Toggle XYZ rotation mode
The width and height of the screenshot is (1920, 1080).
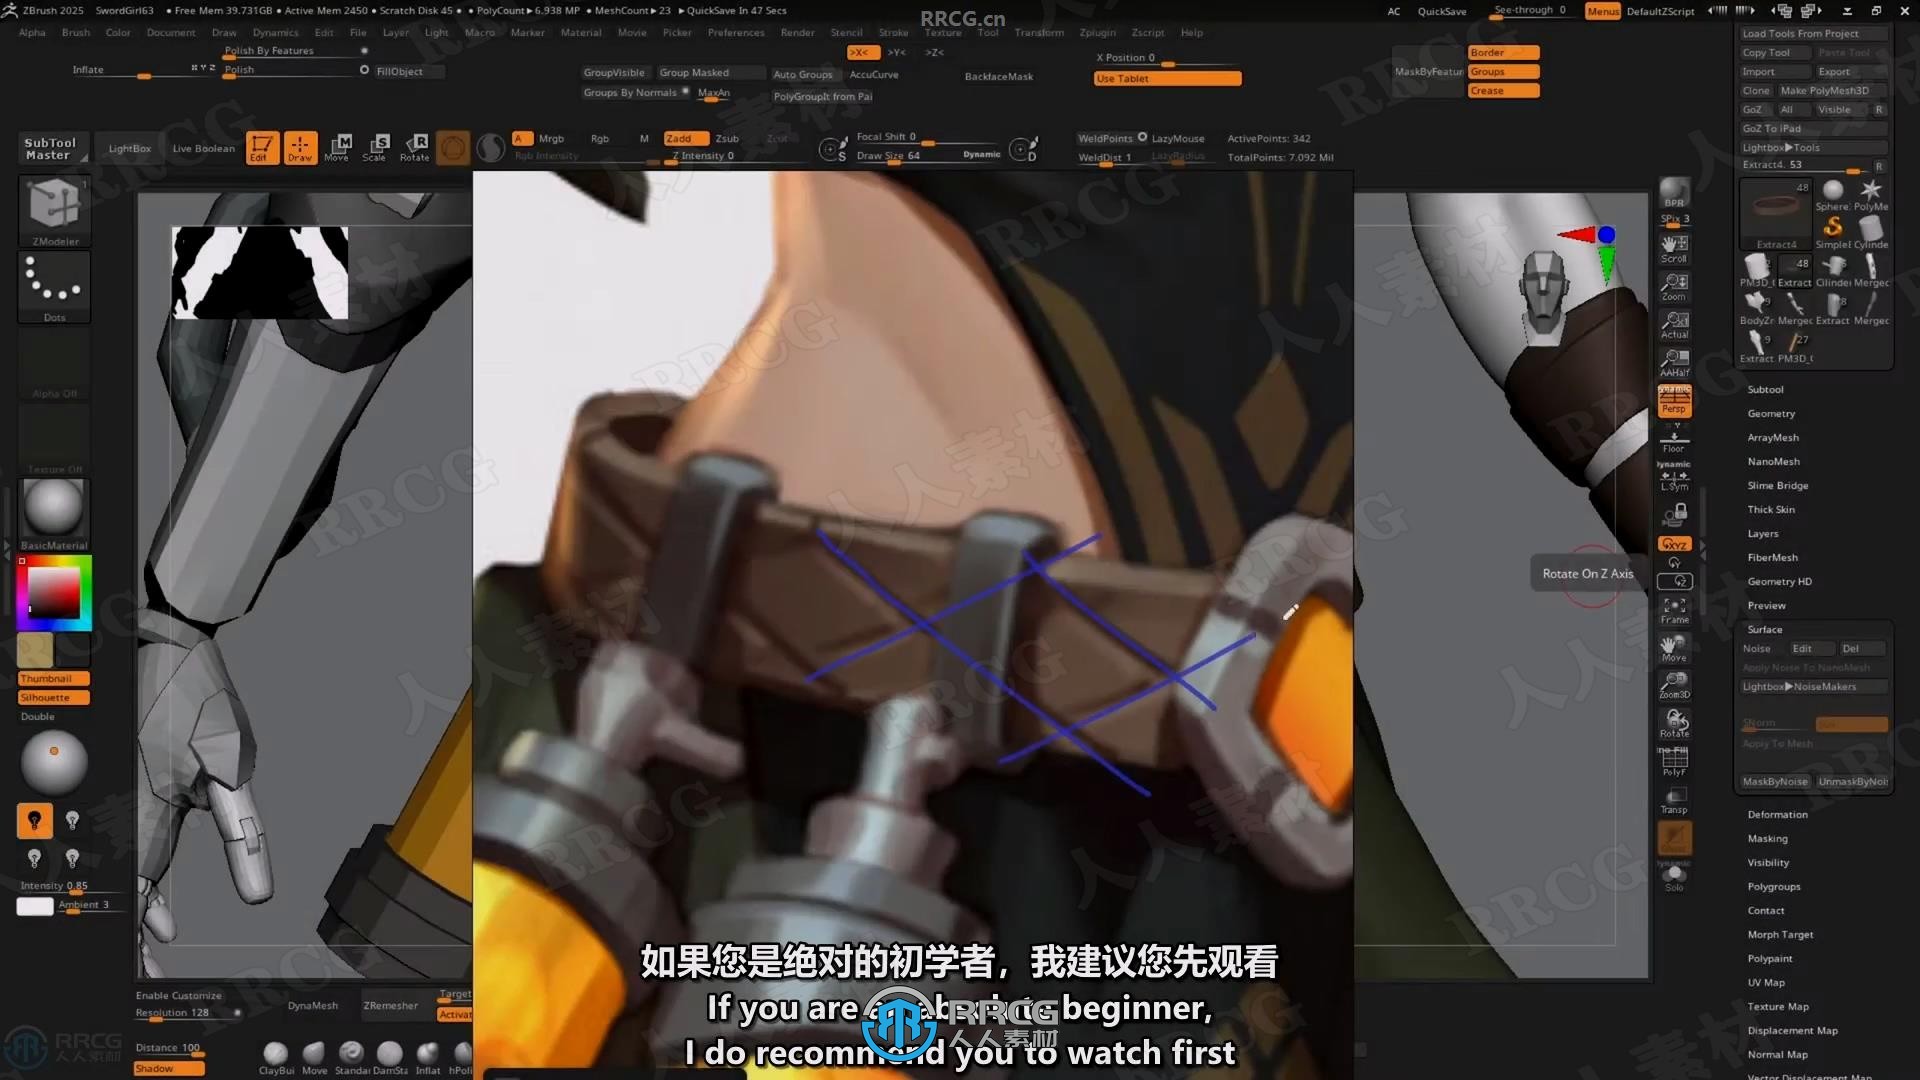coord(1674,544)
